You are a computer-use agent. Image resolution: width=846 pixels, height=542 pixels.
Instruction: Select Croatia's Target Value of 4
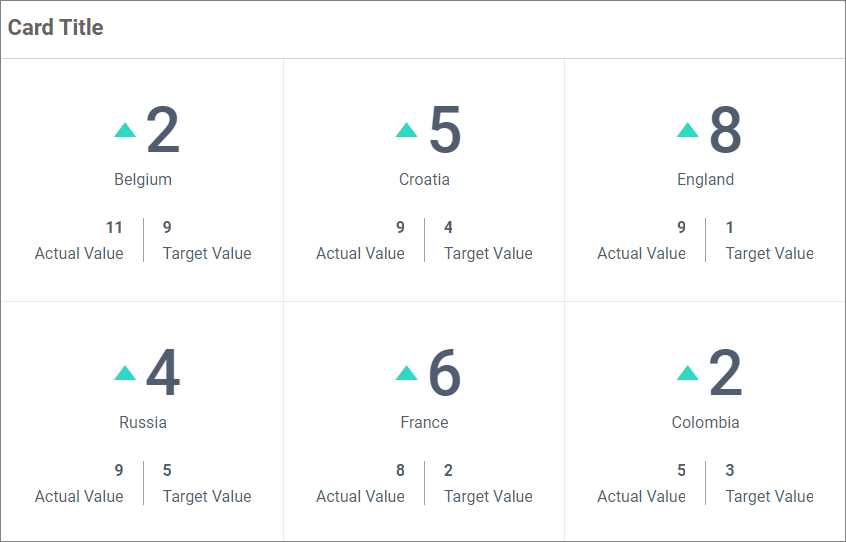449,228
